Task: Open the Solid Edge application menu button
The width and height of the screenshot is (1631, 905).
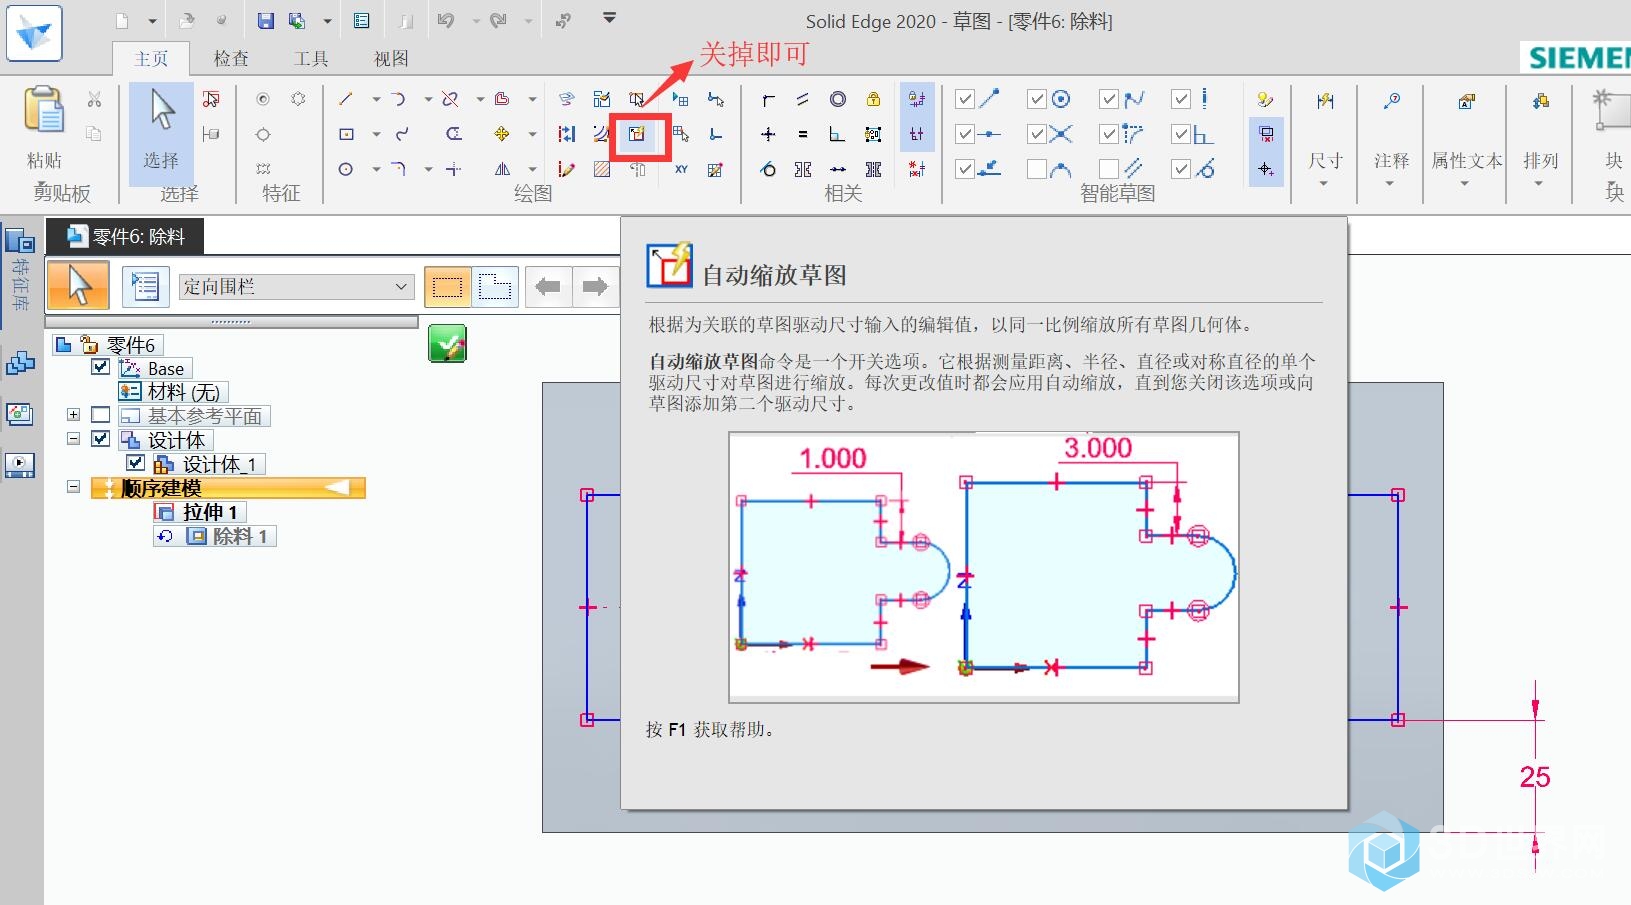Action: pyautogui.click(x=34, y=32)
